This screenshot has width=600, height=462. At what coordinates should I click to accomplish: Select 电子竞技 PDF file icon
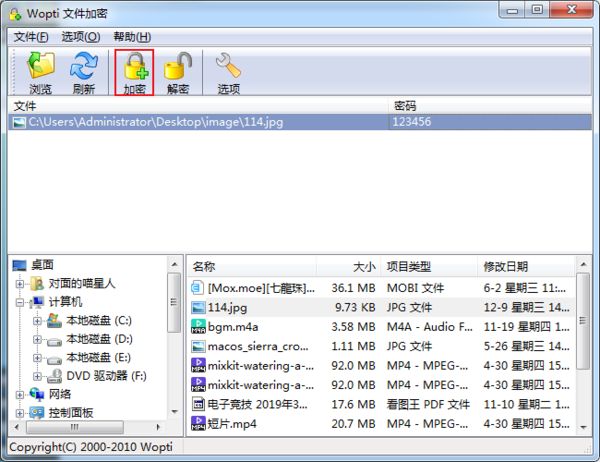[x=198, y=404]
